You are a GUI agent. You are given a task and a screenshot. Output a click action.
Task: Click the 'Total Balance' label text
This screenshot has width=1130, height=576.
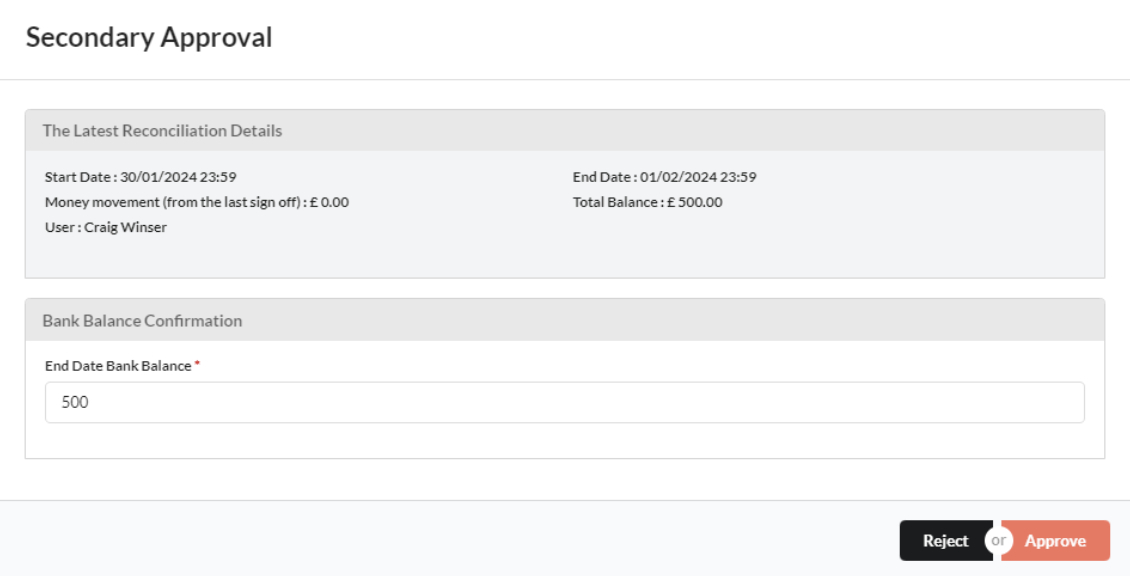click(x=614, y=202)
